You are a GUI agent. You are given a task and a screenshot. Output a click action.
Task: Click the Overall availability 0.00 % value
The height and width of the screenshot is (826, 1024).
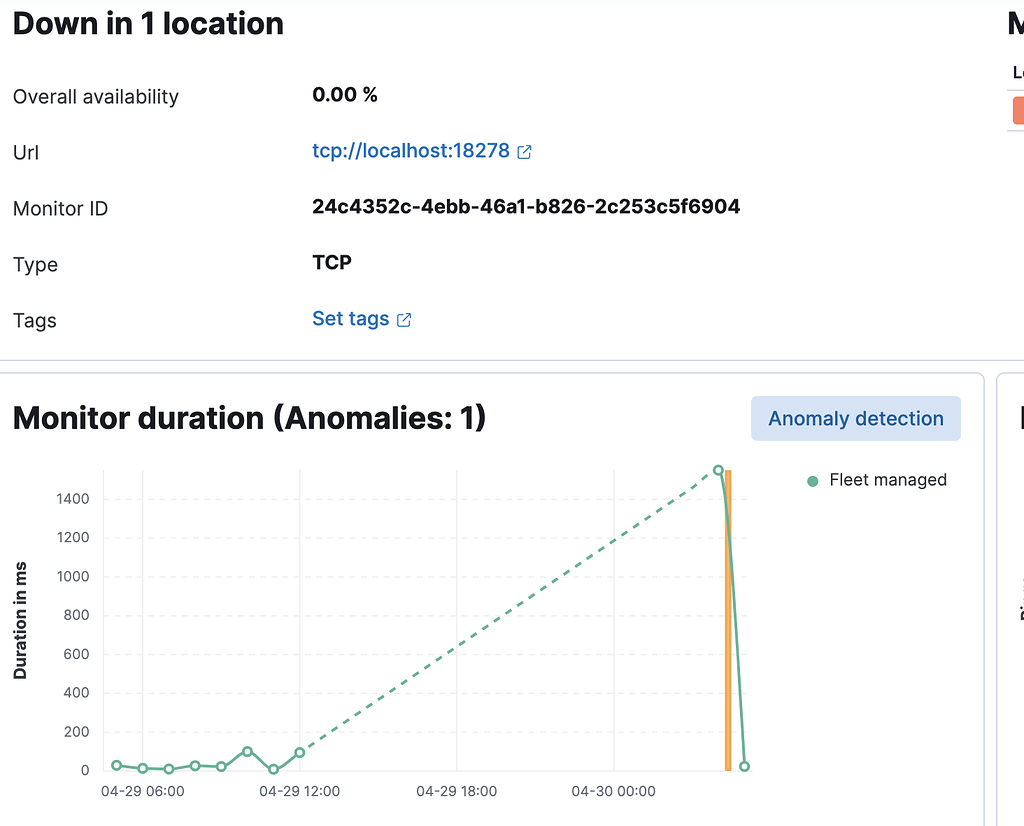[x=345, y=94]
